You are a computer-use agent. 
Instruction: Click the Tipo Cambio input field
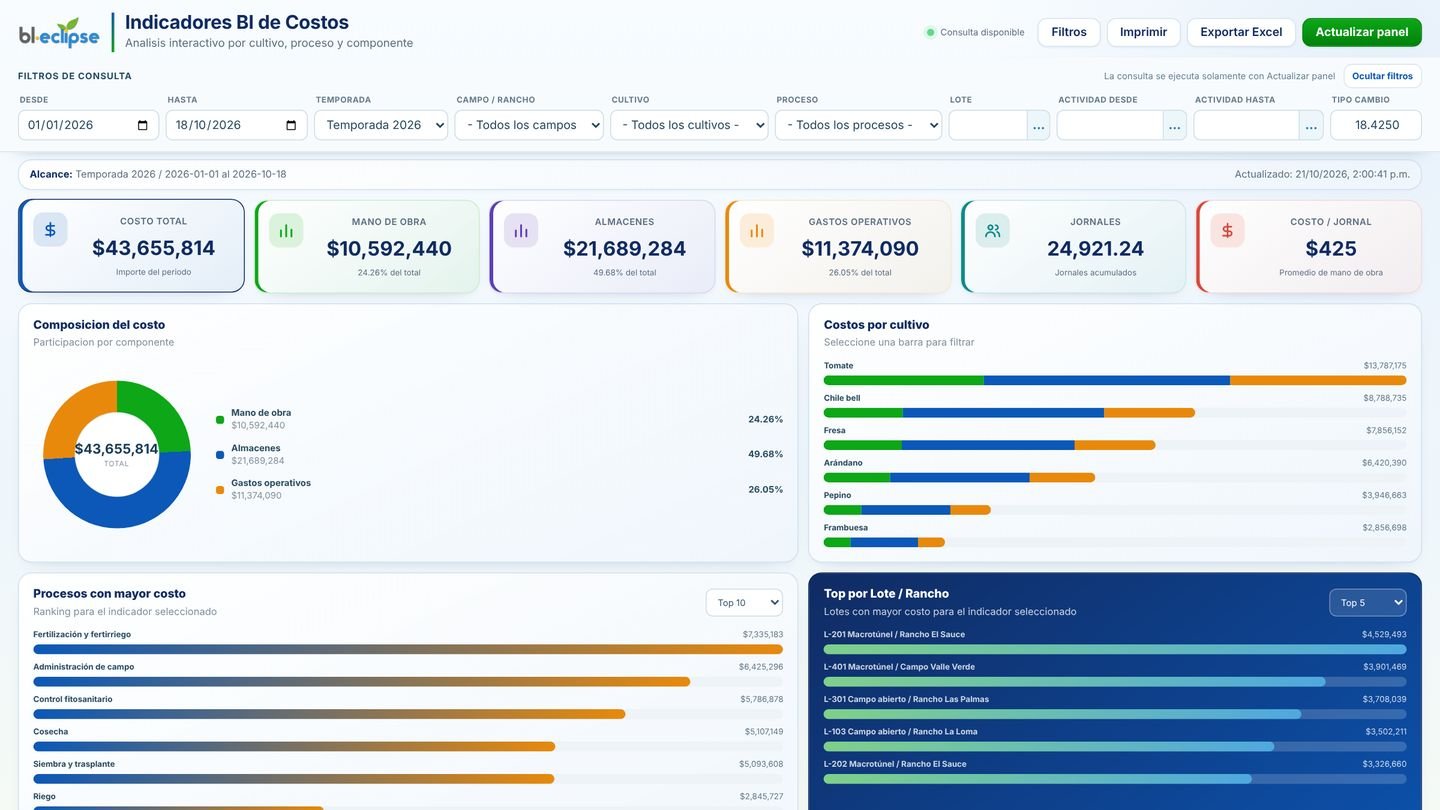[1376, 125]
